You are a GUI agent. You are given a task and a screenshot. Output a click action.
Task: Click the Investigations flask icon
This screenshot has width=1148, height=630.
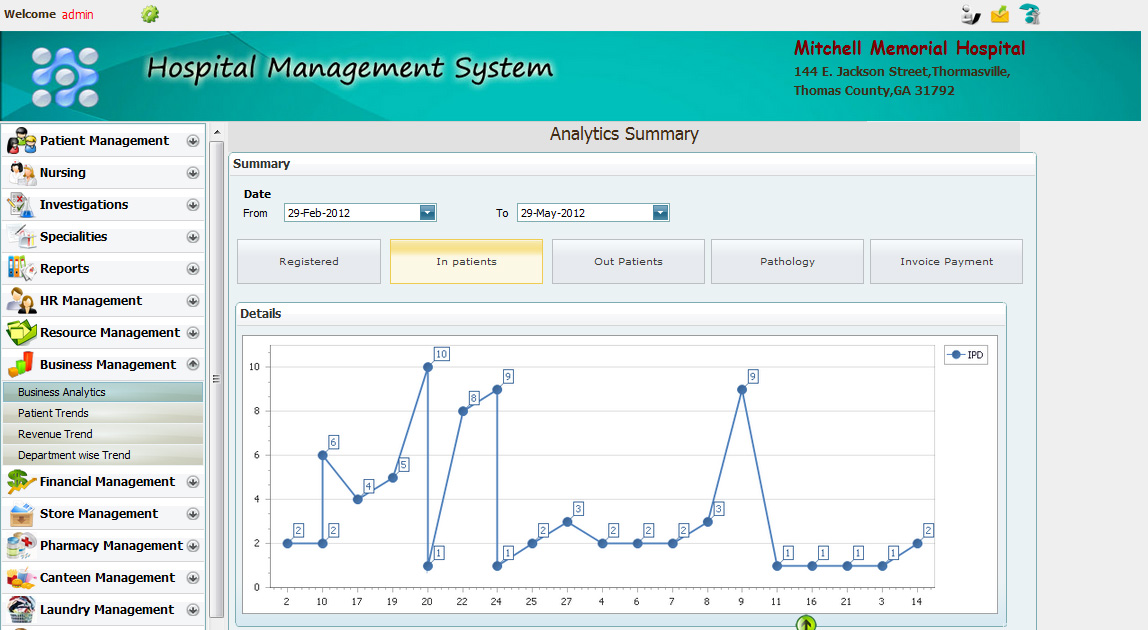(x=22, y=206)
